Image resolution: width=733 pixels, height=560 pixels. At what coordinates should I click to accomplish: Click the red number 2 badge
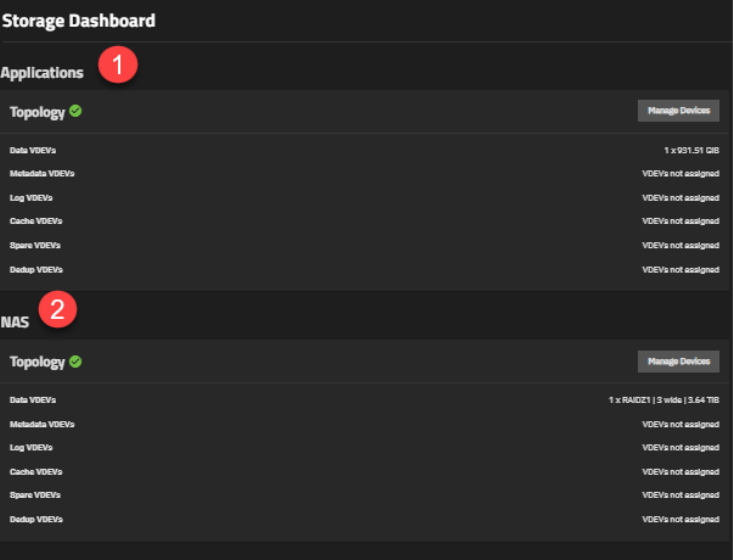point(58,308)
